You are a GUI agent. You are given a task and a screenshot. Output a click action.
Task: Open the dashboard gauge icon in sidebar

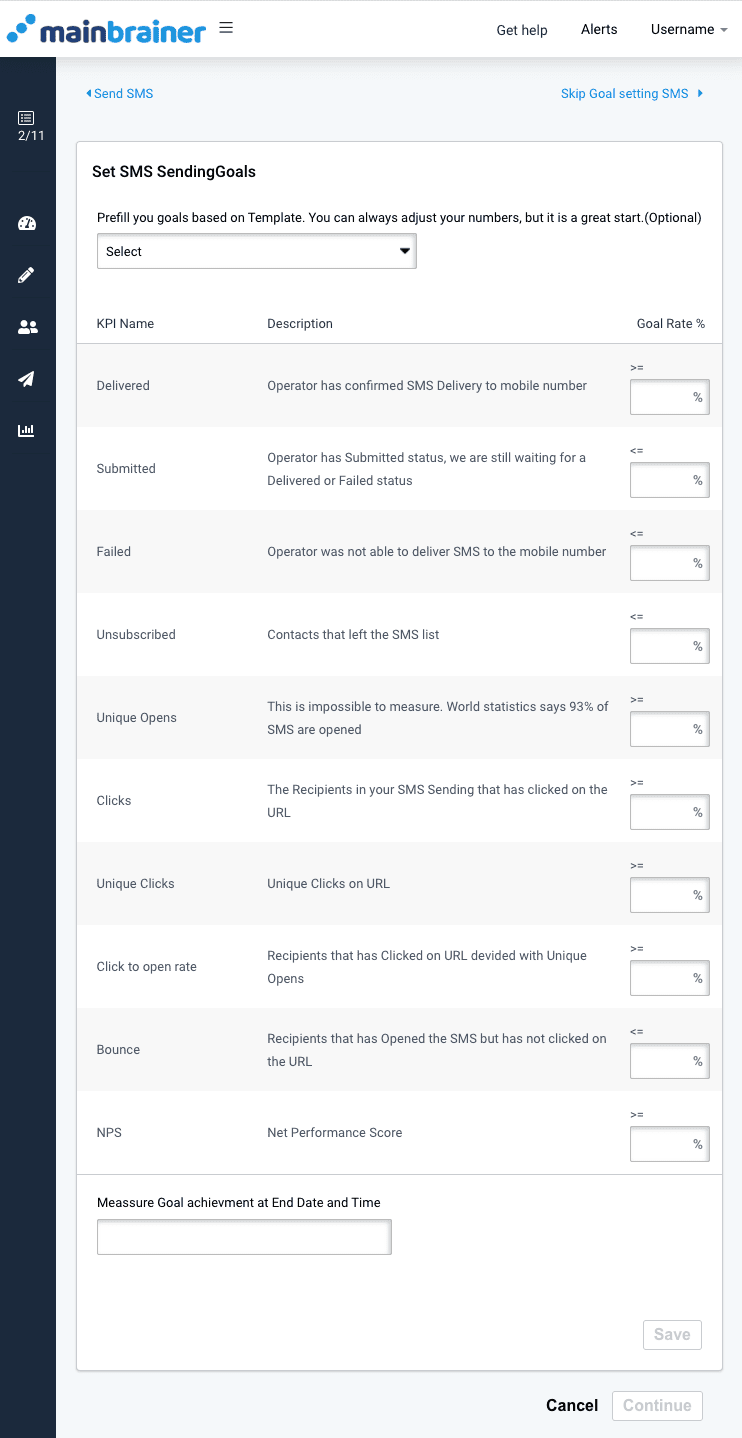click(28, 223)
